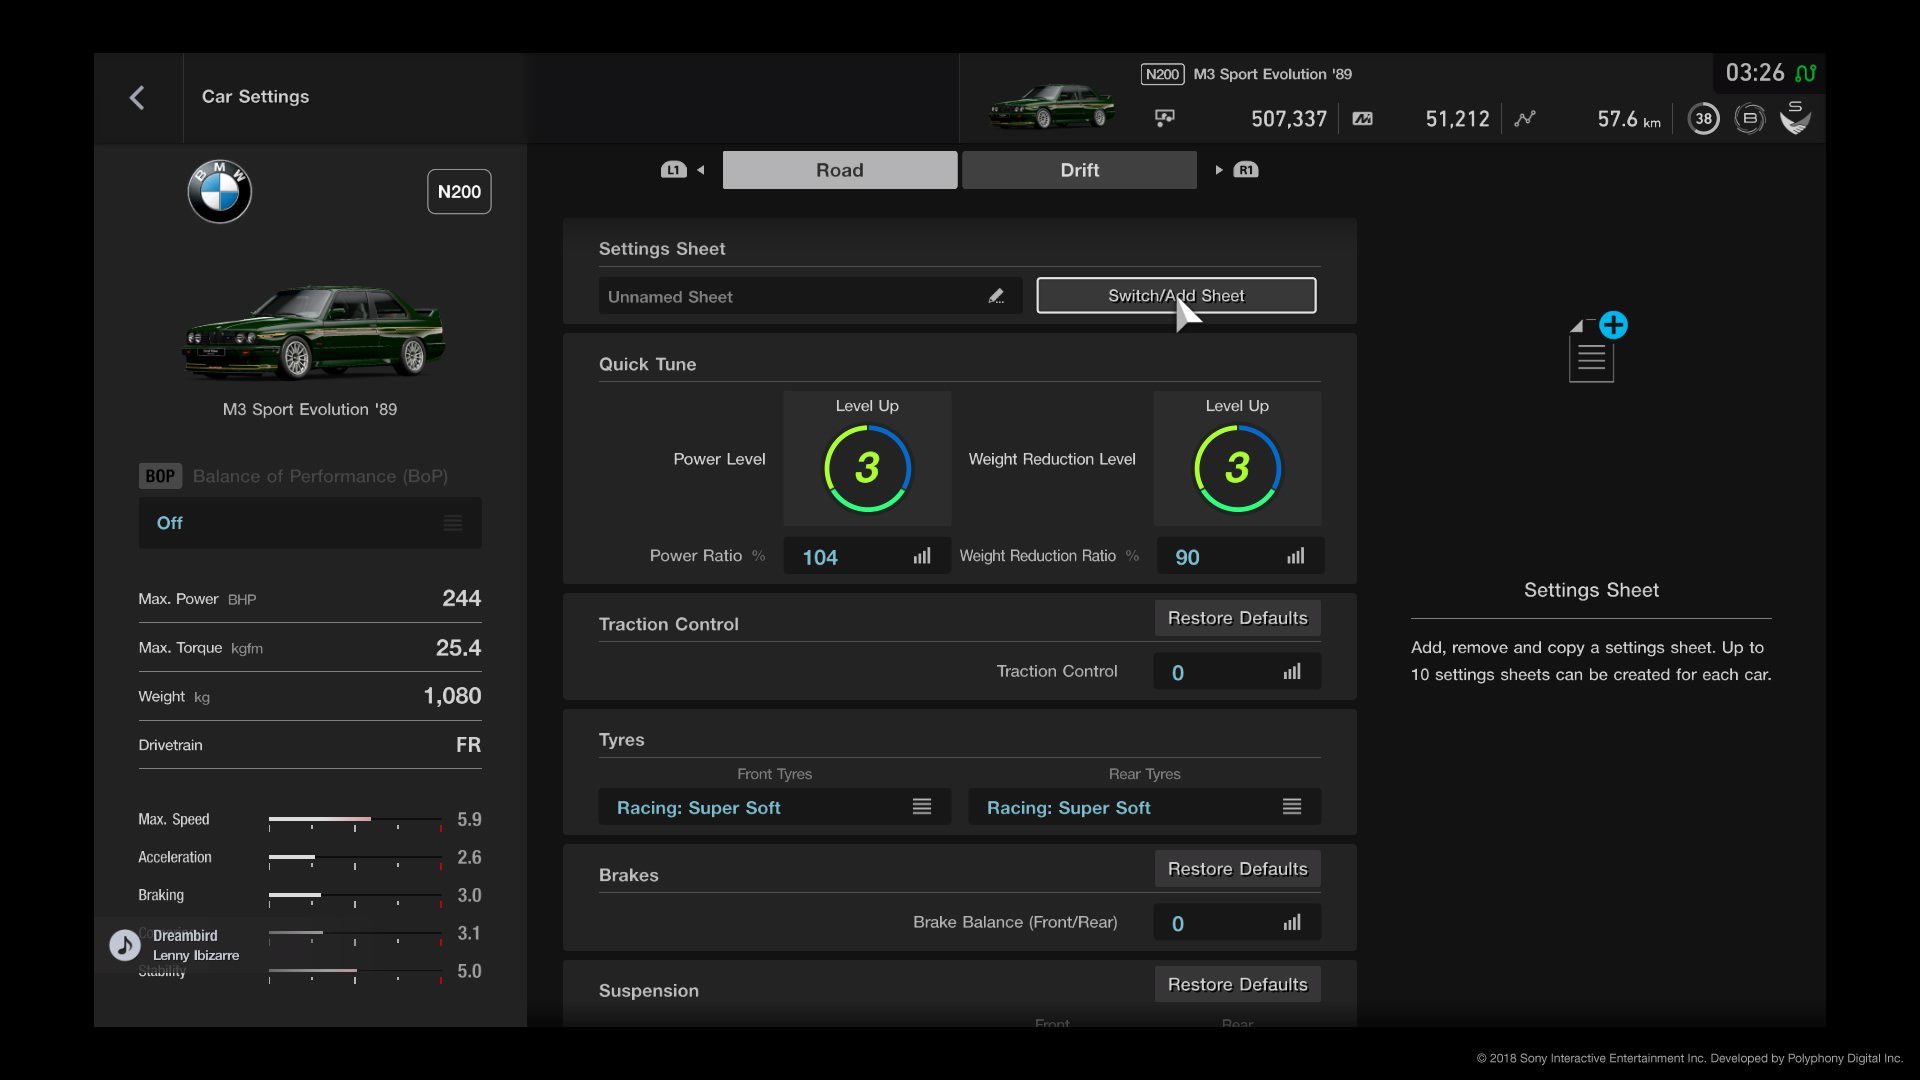Click the BOP label badge
Viewport: 1920px width, 1080px height.
(160, 476)
